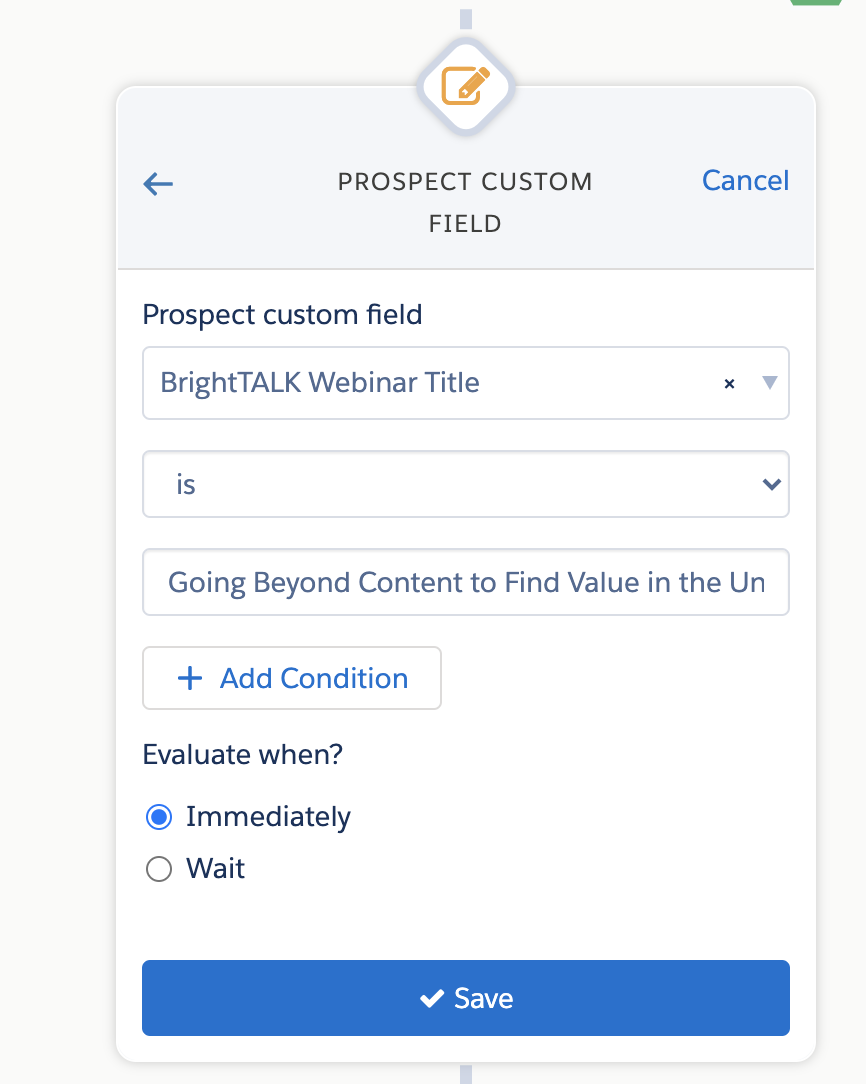Save the prospect custom field rule
The height and width of the screenshot is (1084, 866).
[x=466, y=998]
